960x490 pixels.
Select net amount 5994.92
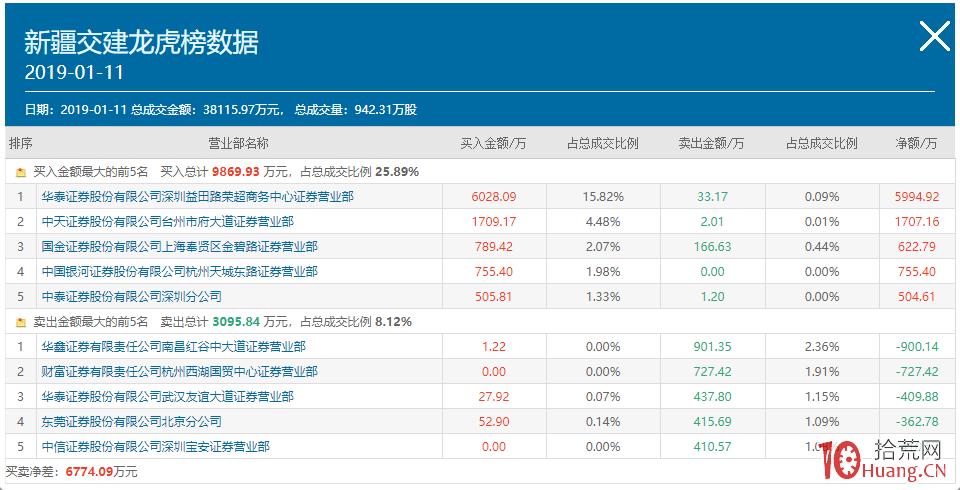[916, 197]
